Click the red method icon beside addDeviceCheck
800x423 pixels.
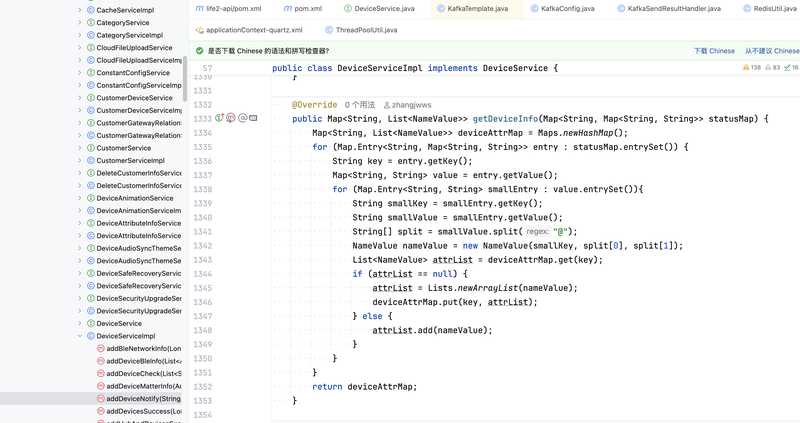point(100,374)
